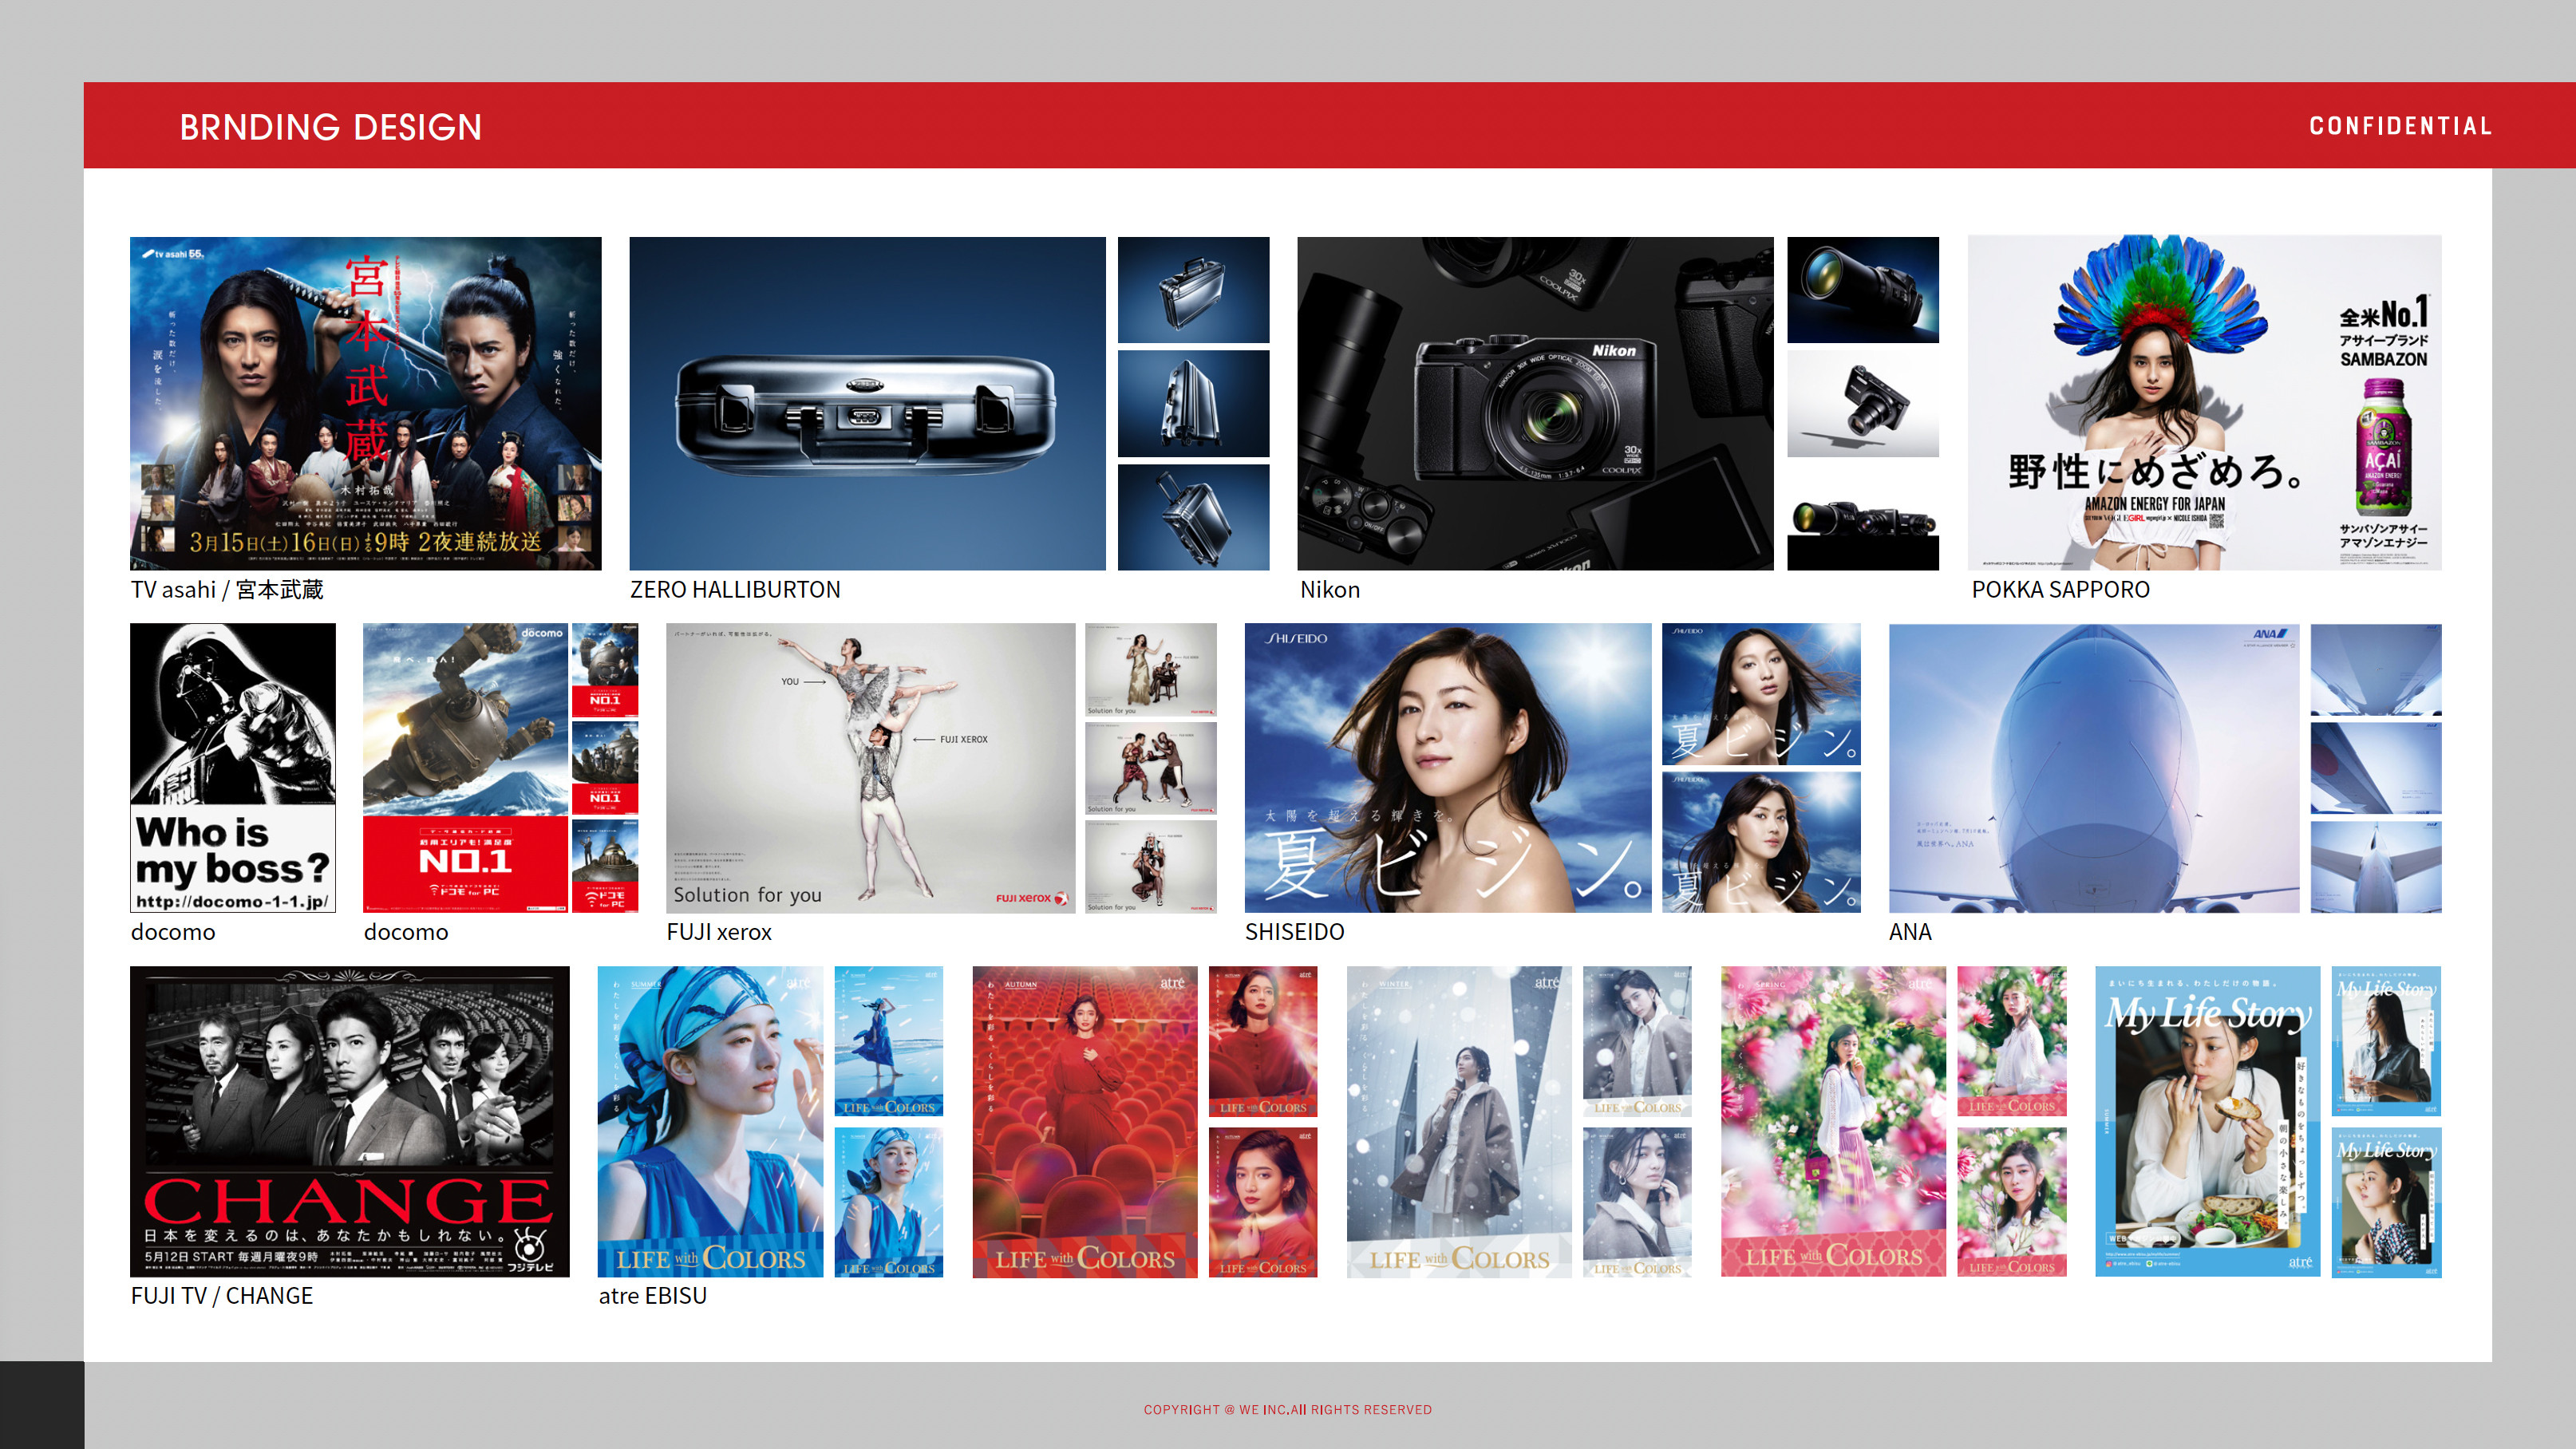Screen dimensions: 2576x1449
Task: Select the atre EBISU caption text
Action: [652, 1295]
